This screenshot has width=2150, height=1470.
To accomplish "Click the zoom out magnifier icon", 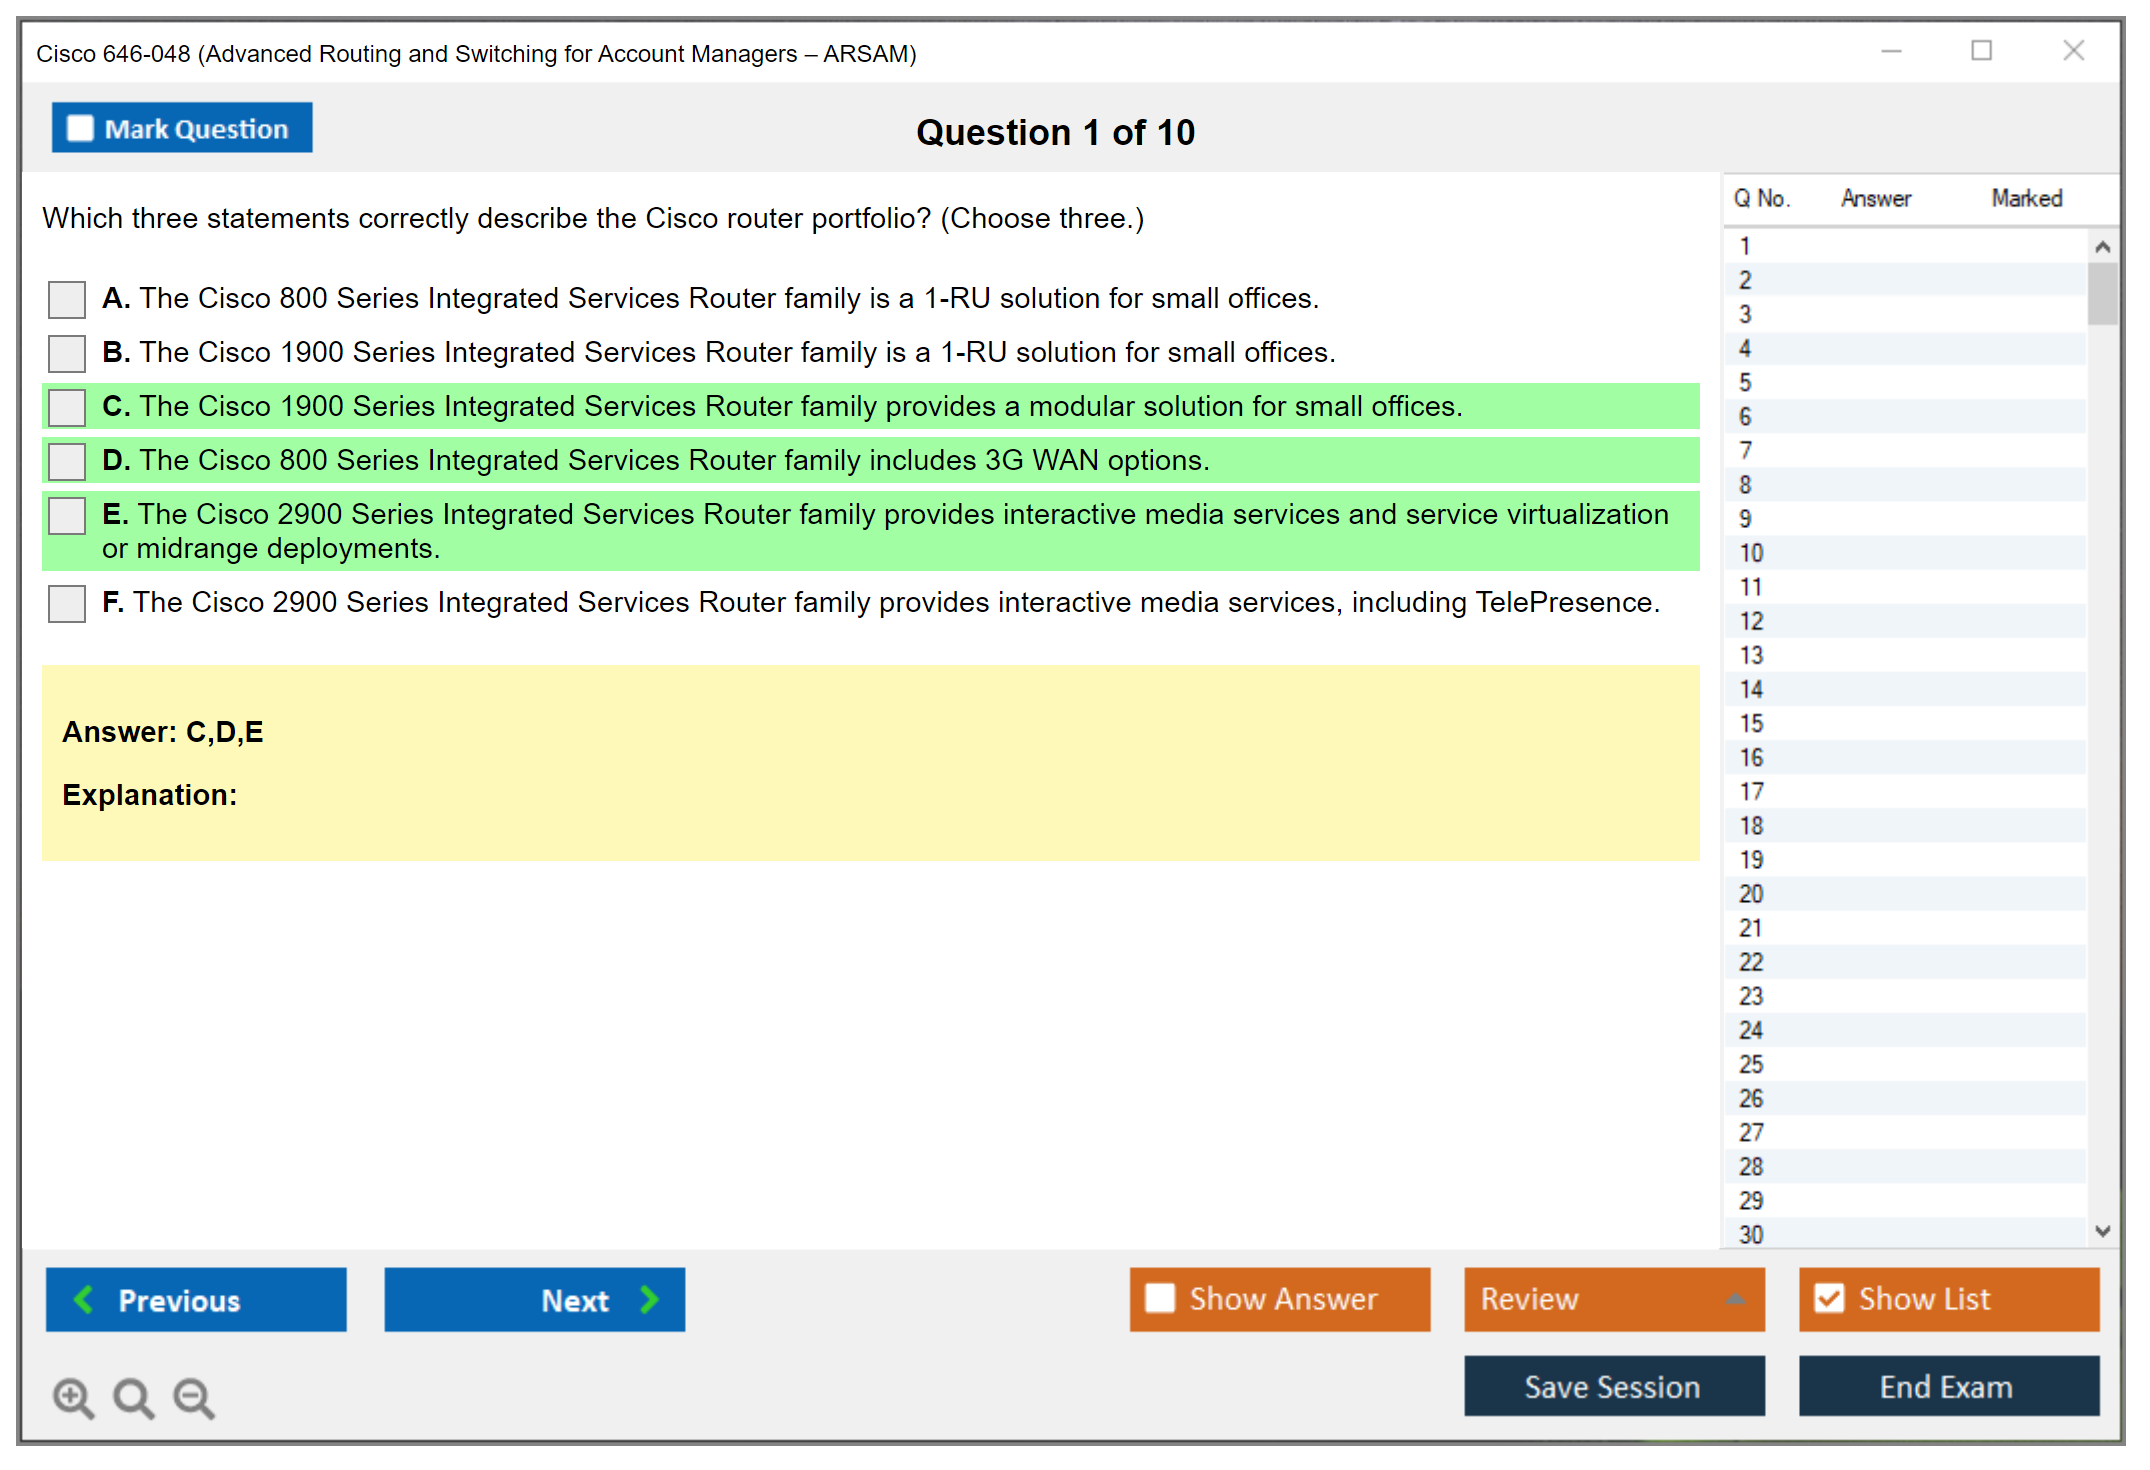I will (x=193, y=1397).
